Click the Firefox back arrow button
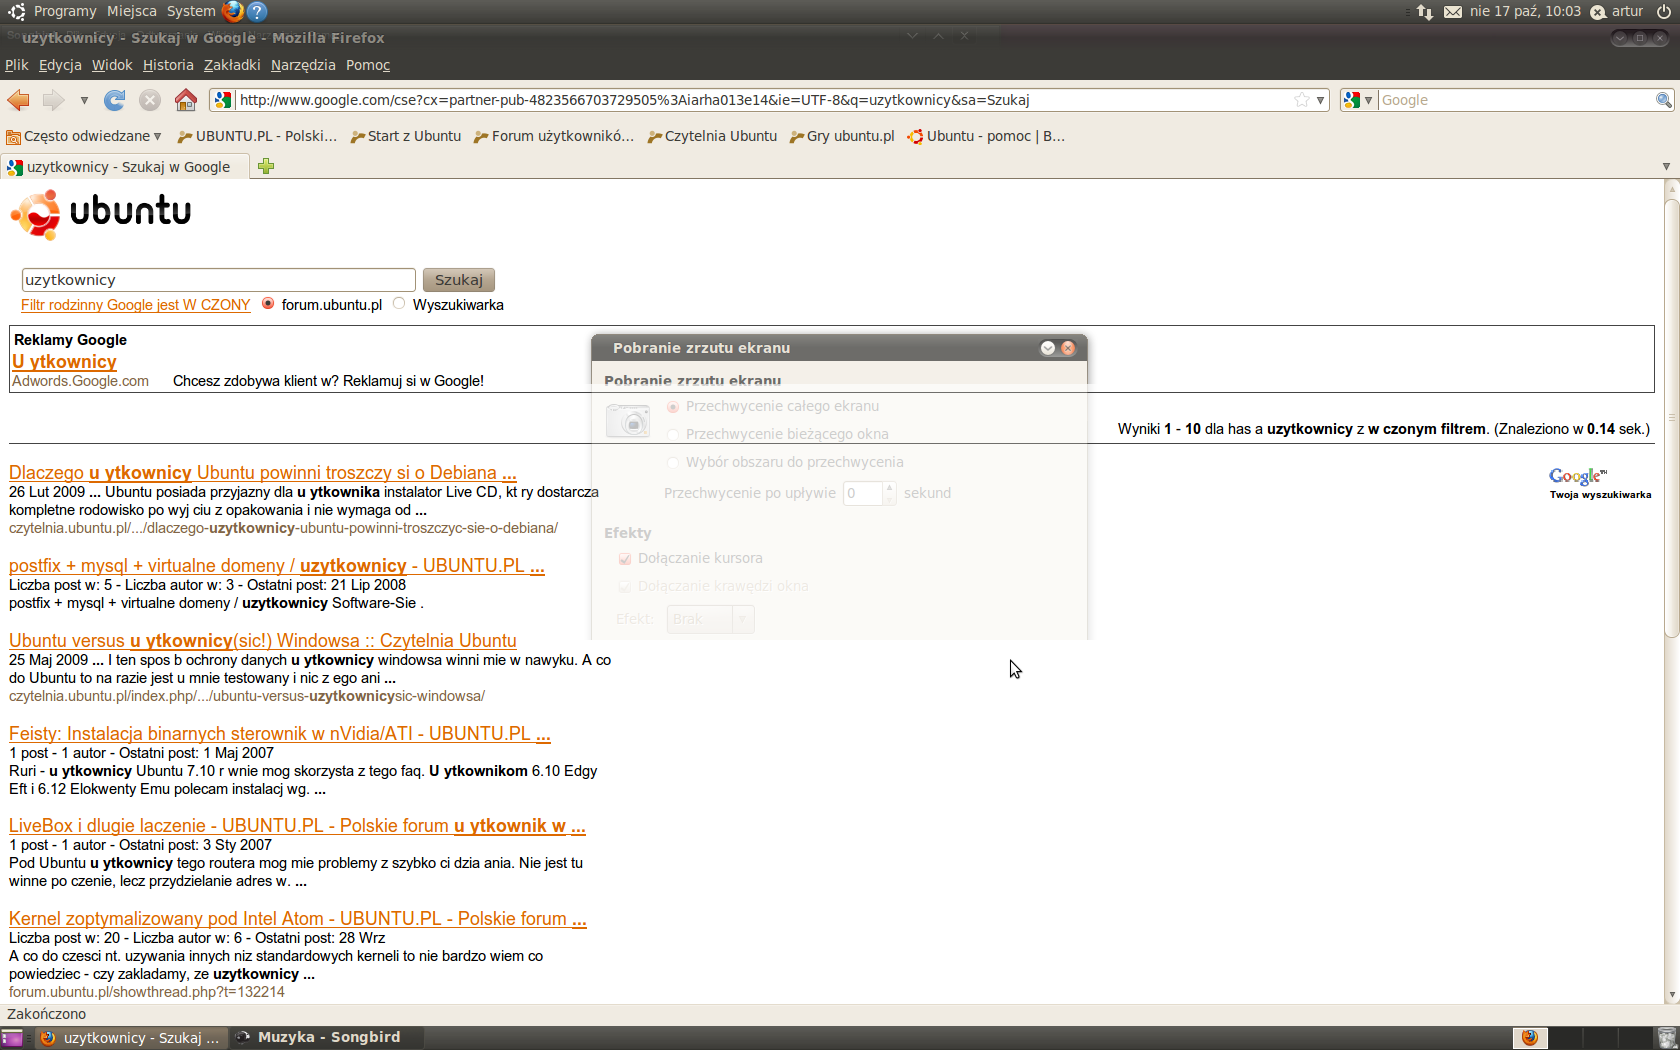The width and height of the screenshot is (1680, 1050). tap(18, 100)
